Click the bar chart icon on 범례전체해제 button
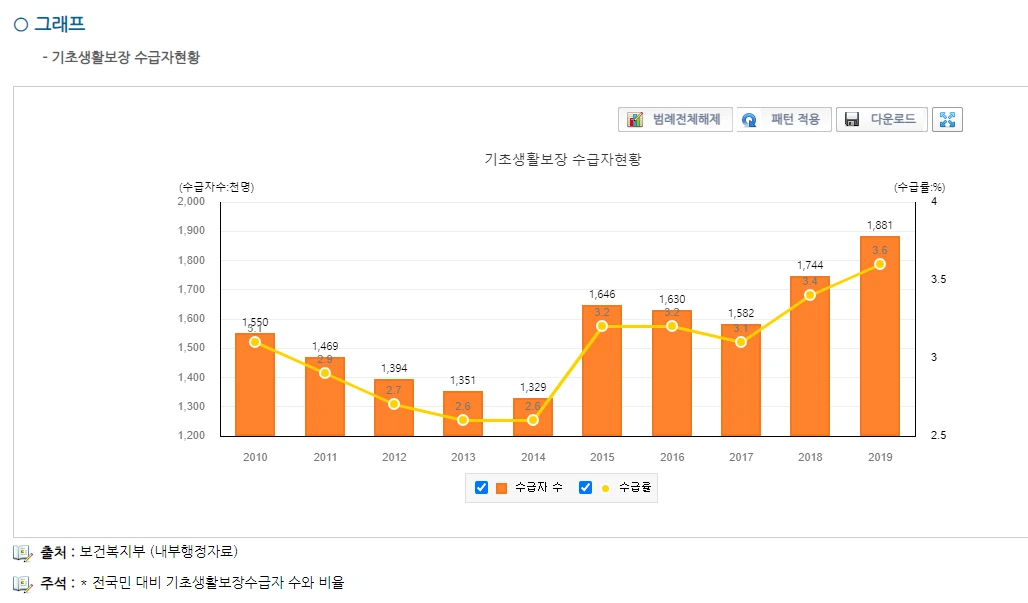The width and height of the screenshot is (1028, 603). pyautogui.click(x=633, y=118)
